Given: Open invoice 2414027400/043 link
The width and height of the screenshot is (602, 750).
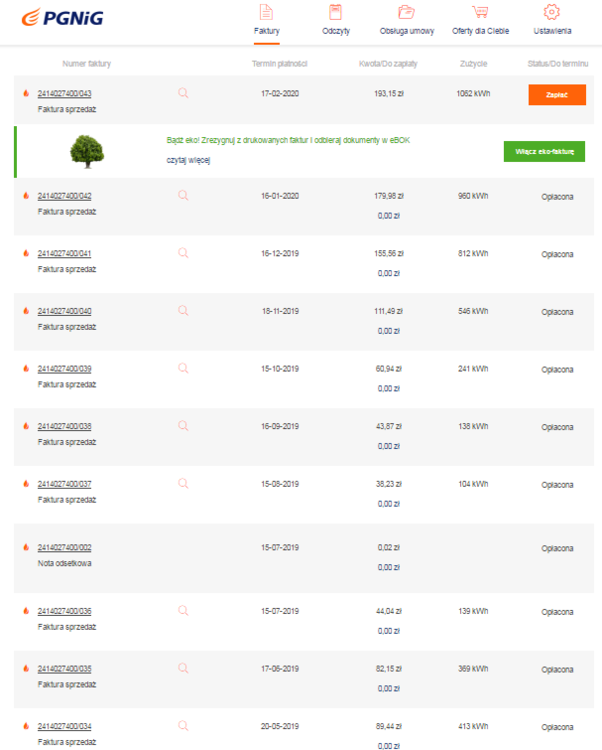Looking at the screenshot, I should [64, 93].
